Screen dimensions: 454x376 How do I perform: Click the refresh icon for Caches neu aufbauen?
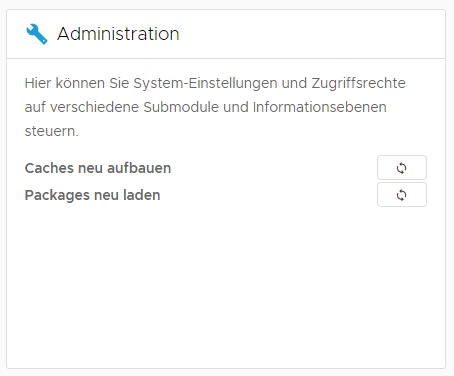402,168
